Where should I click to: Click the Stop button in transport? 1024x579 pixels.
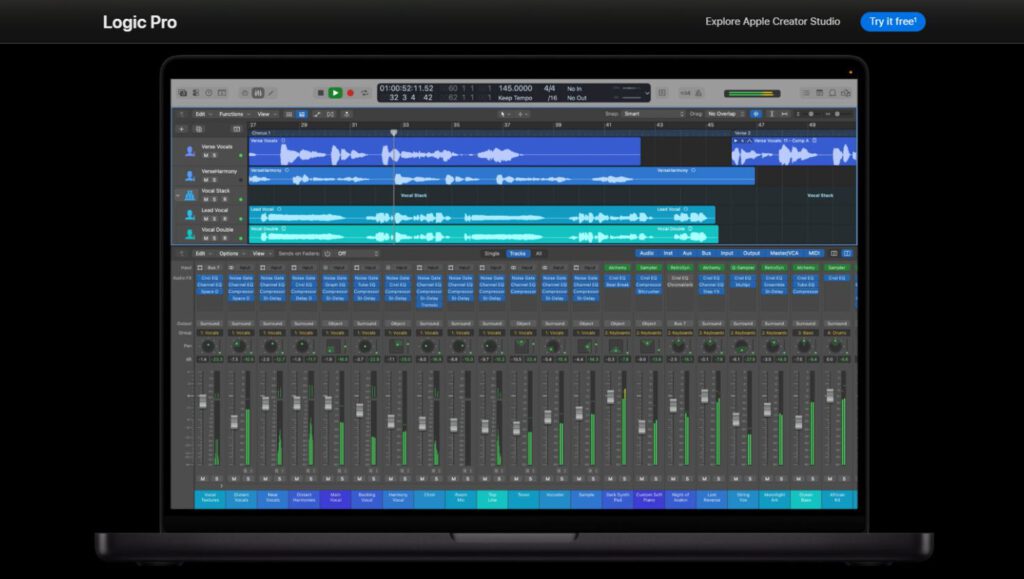click(320, 93)
